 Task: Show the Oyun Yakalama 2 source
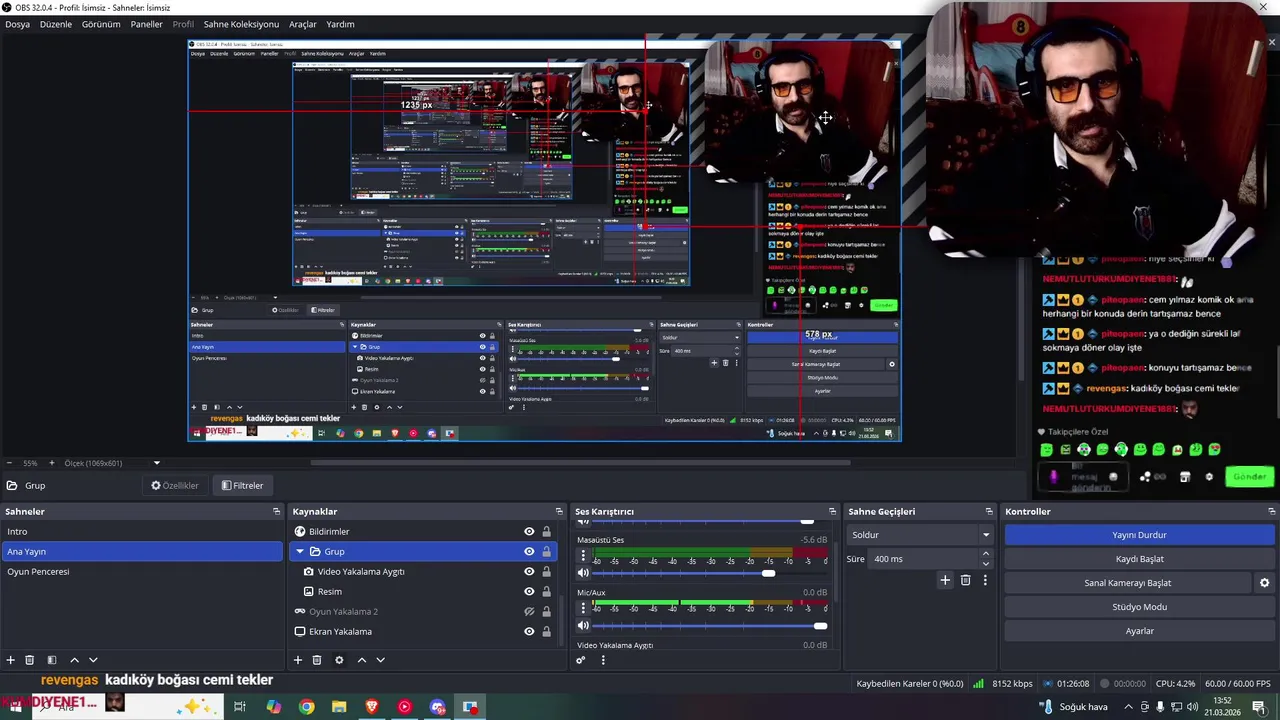tap(529, 612)
